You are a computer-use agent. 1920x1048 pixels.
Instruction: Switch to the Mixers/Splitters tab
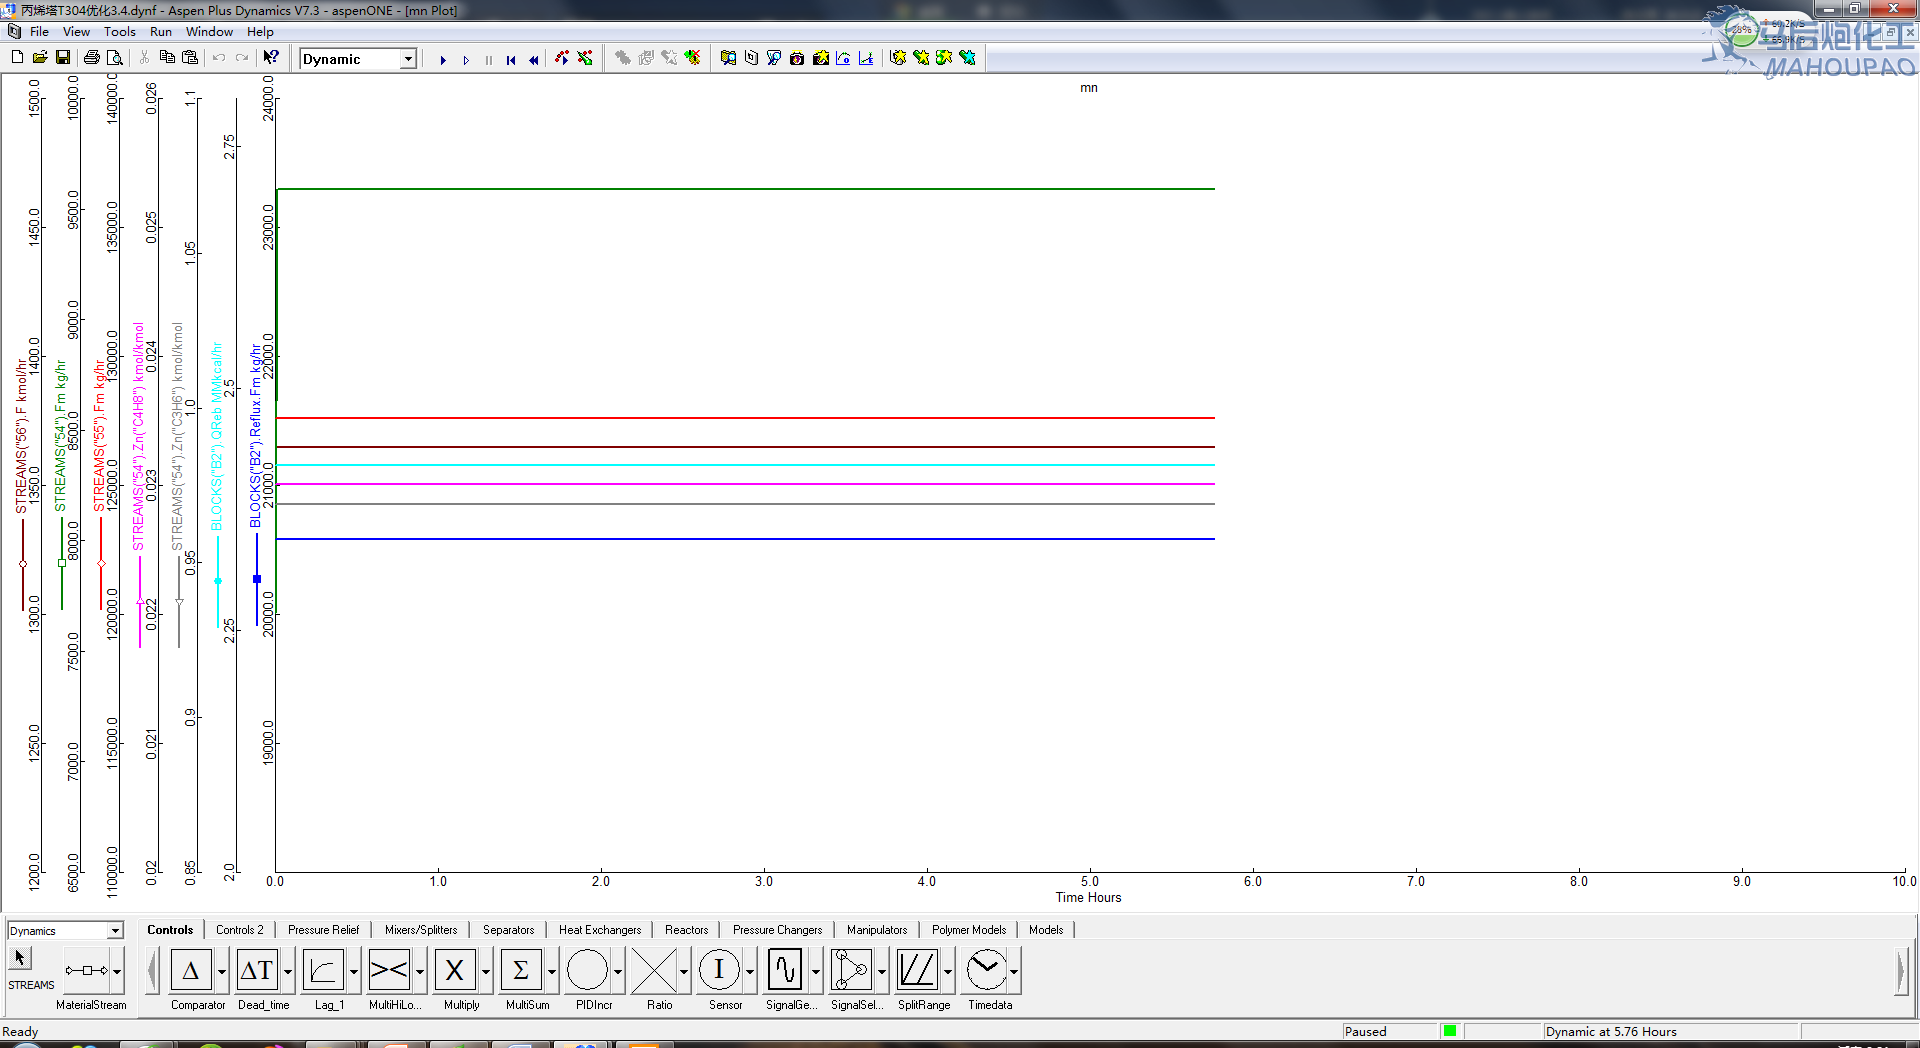(421, 930)
